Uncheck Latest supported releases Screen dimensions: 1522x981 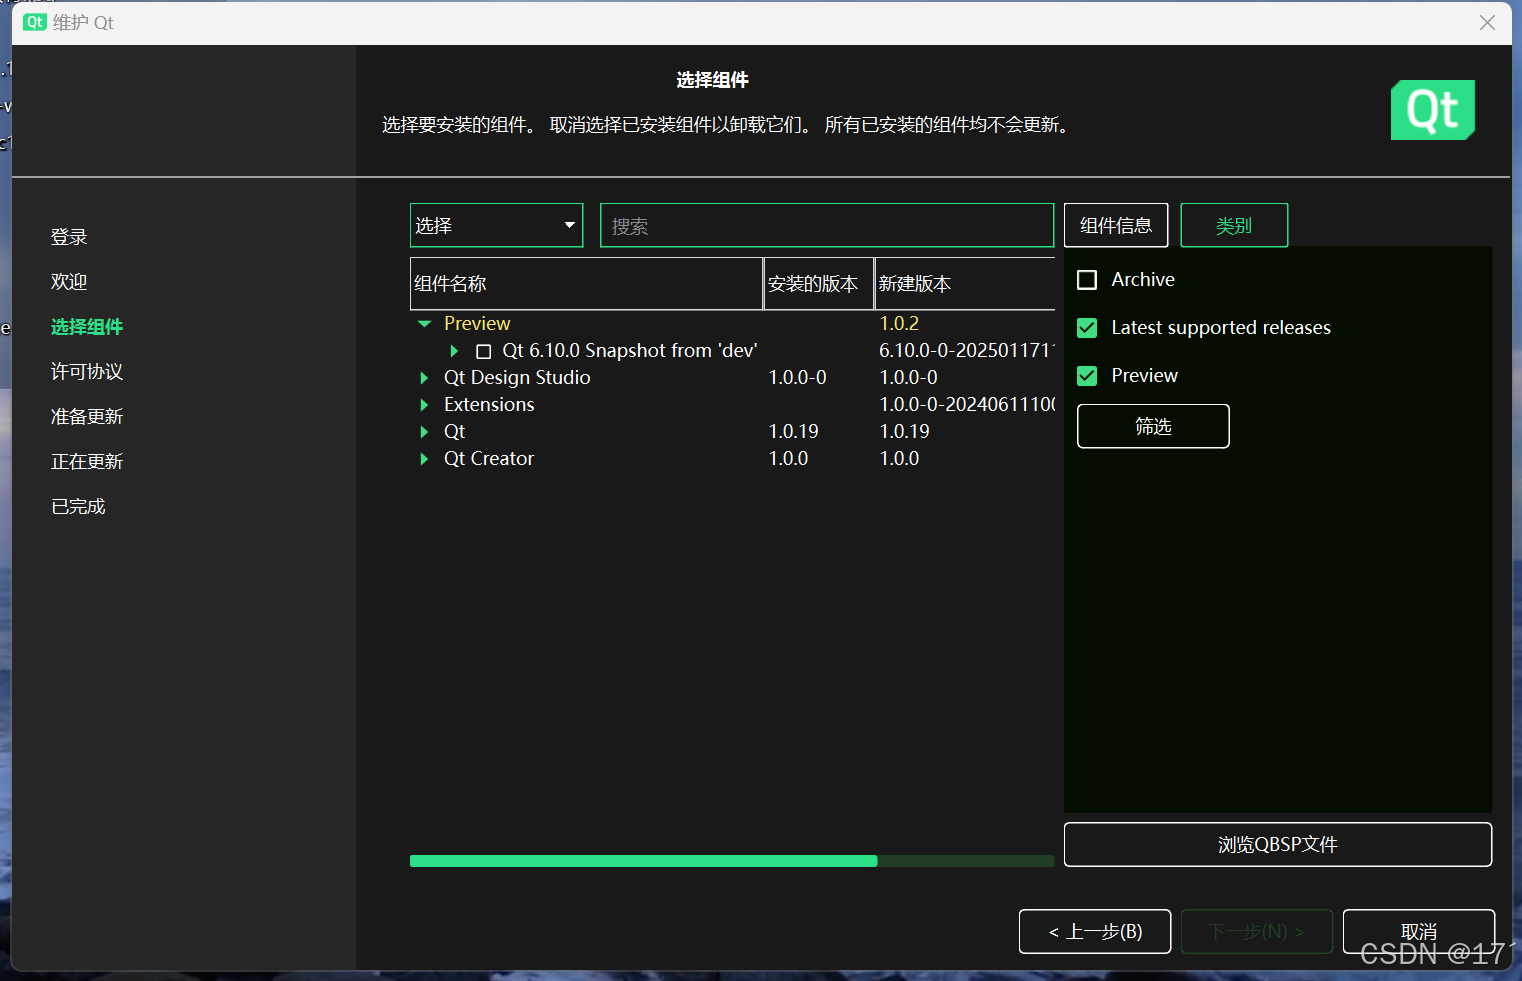click(x=1087, y=328)
